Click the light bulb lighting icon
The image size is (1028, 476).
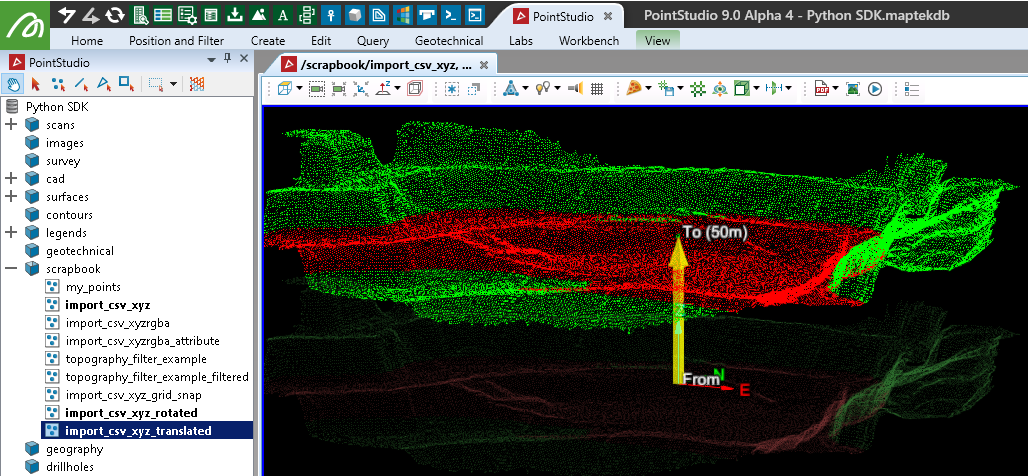[x=542, y=89]
